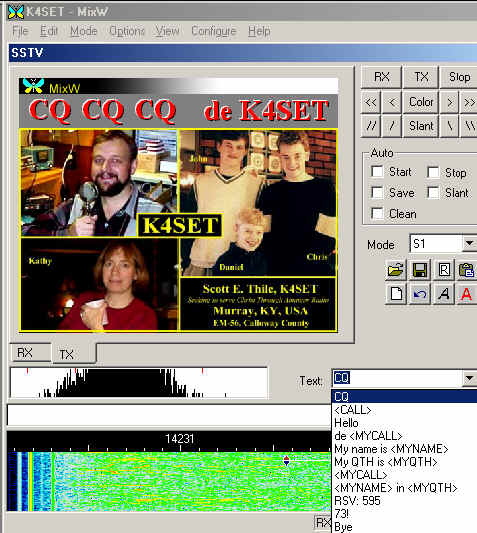This screenshot has width=477, height=533.
Task: Shift color left one step with the < button
Action: pyautogui.click(x=392, y=102)
